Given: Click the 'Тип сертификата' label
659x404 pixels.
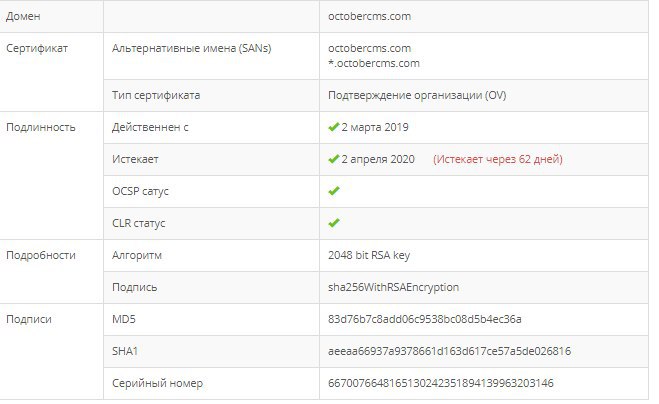Looking at the screenshot, I should 156,95.
